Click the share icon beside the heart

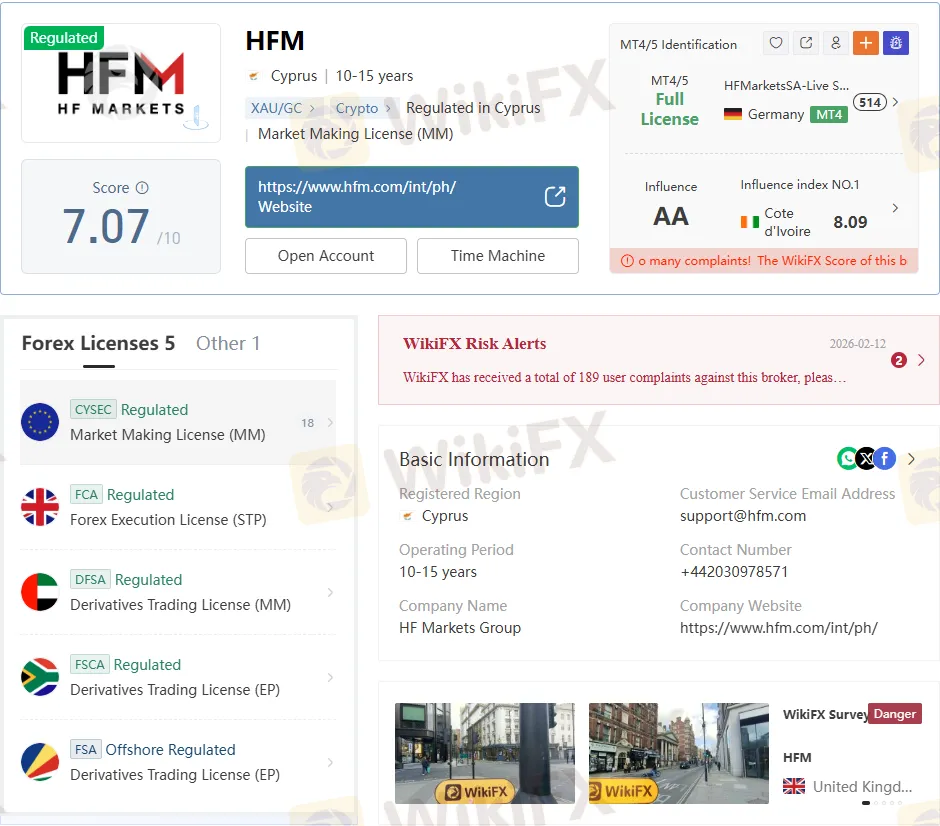805,43
